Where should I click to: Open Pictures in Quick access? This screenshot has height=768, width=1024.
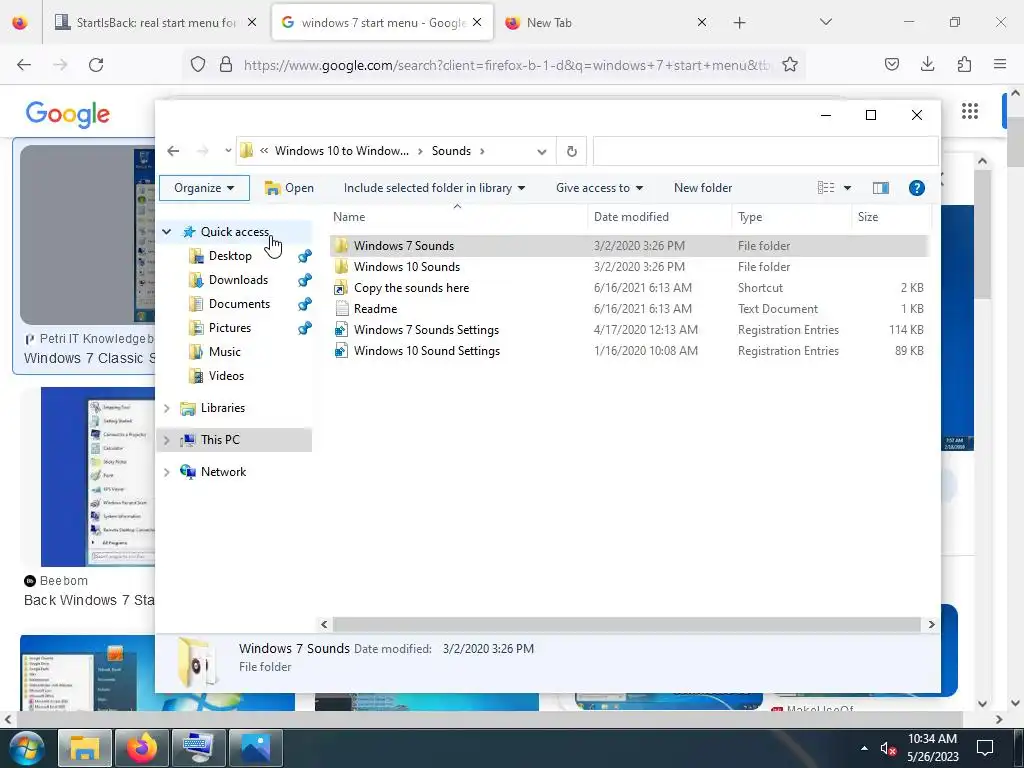click(x=229, y=328)
